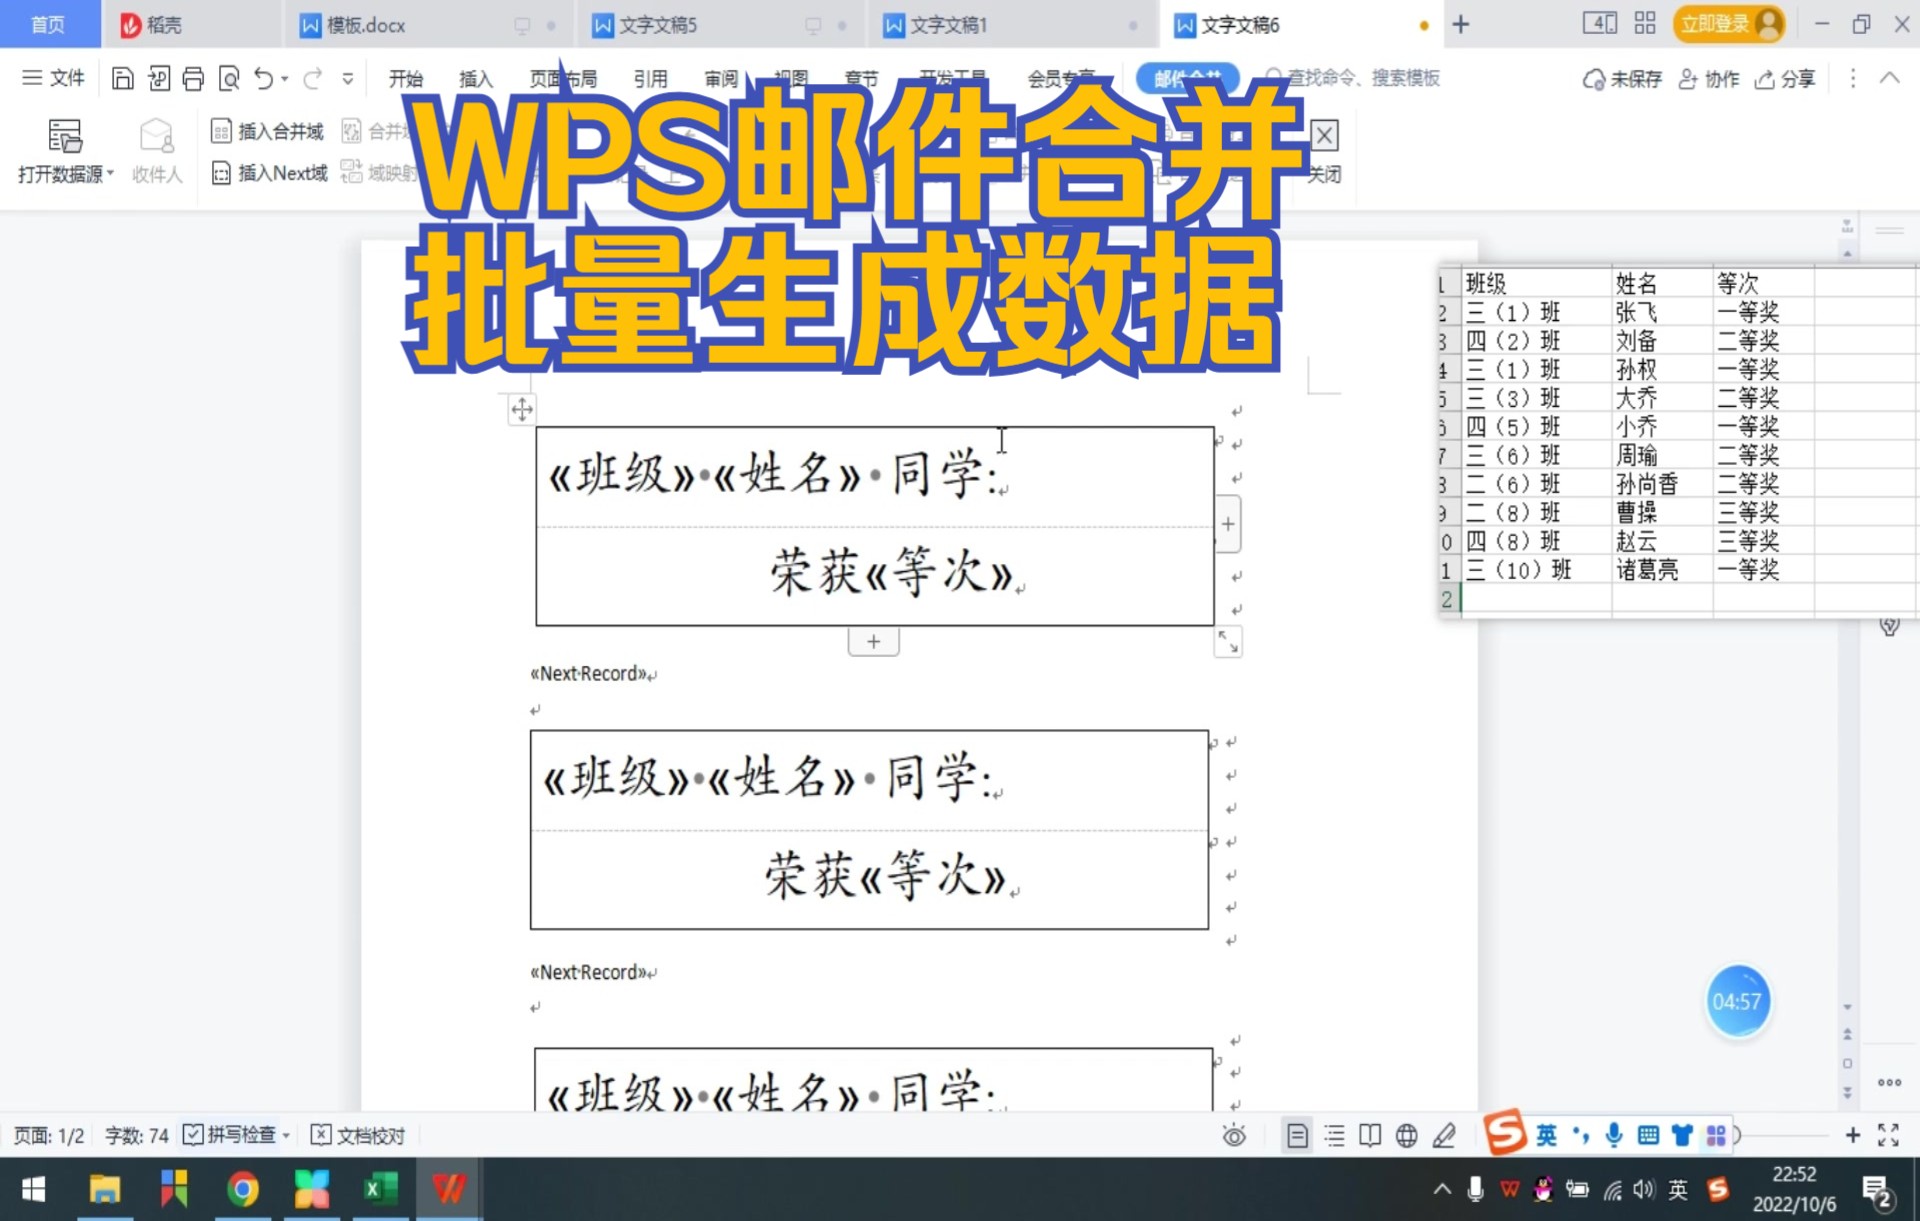
Task: Toggle 拼写检查 spell check
Action: [x=230, y=1135]
